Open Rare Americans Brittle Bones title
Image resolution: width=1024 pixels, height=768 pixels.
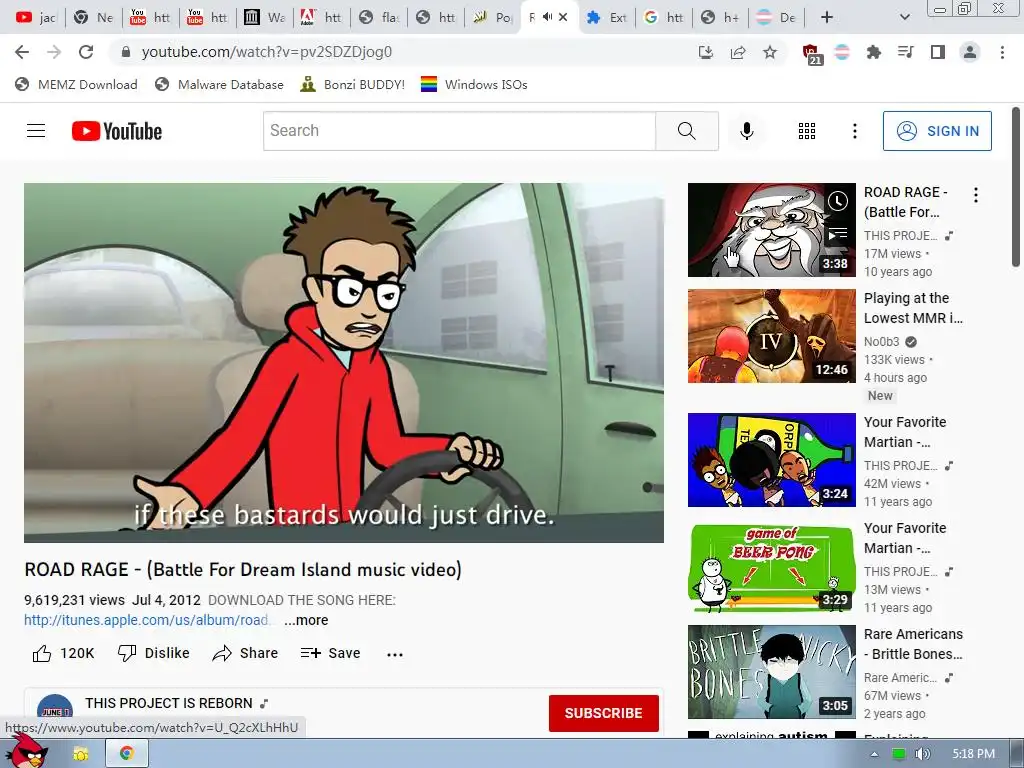(x=913, y=644)
